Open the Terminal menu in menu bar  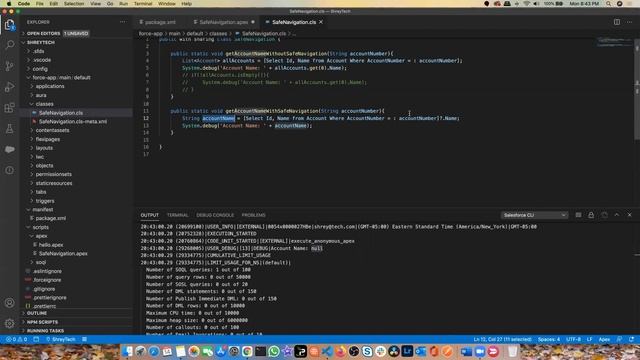point(143,4)
